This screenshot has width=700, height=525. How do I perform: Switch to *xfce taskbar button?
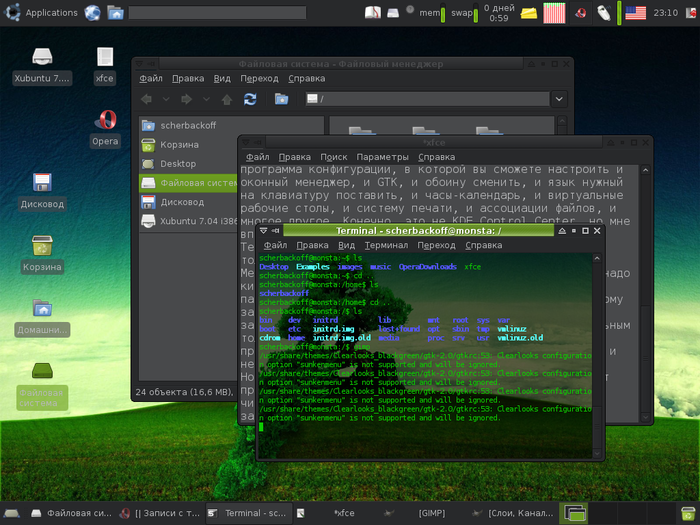coord(338,513)
